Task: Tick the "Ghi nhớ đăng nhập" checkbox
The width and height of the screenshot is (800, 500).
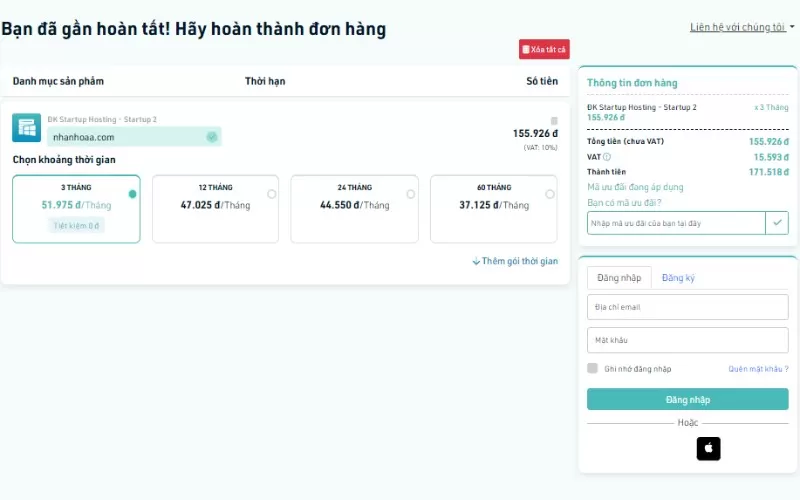Action: tap(593, 369)
